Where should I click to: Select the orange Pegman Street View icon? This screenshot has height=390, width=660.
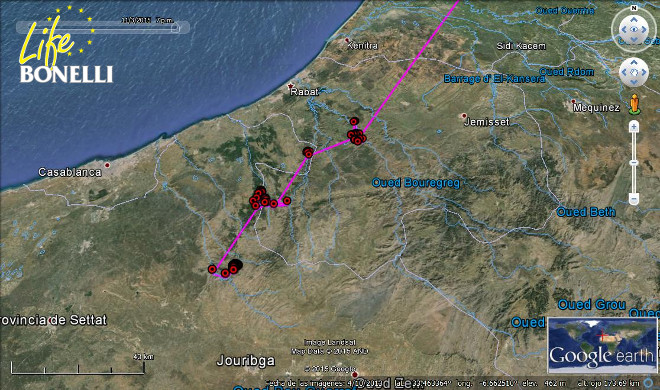click(634, 104)
